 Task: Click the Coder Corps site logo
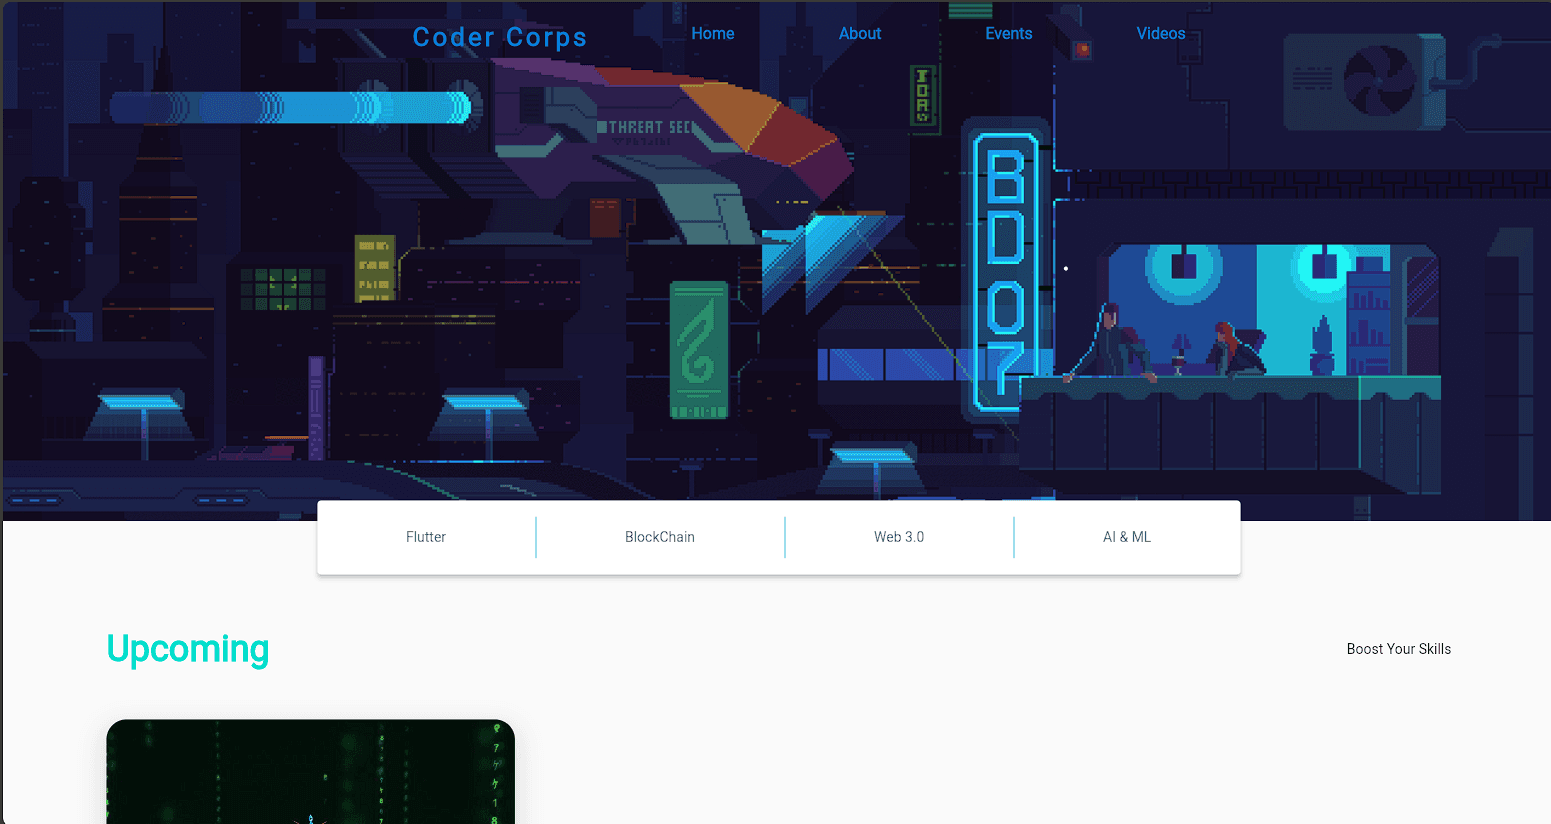click(x=499, y=37)
